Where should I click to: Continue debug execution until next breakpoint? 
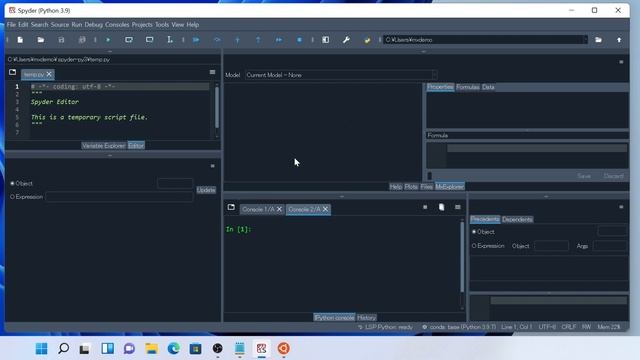[x=279, y=40]
